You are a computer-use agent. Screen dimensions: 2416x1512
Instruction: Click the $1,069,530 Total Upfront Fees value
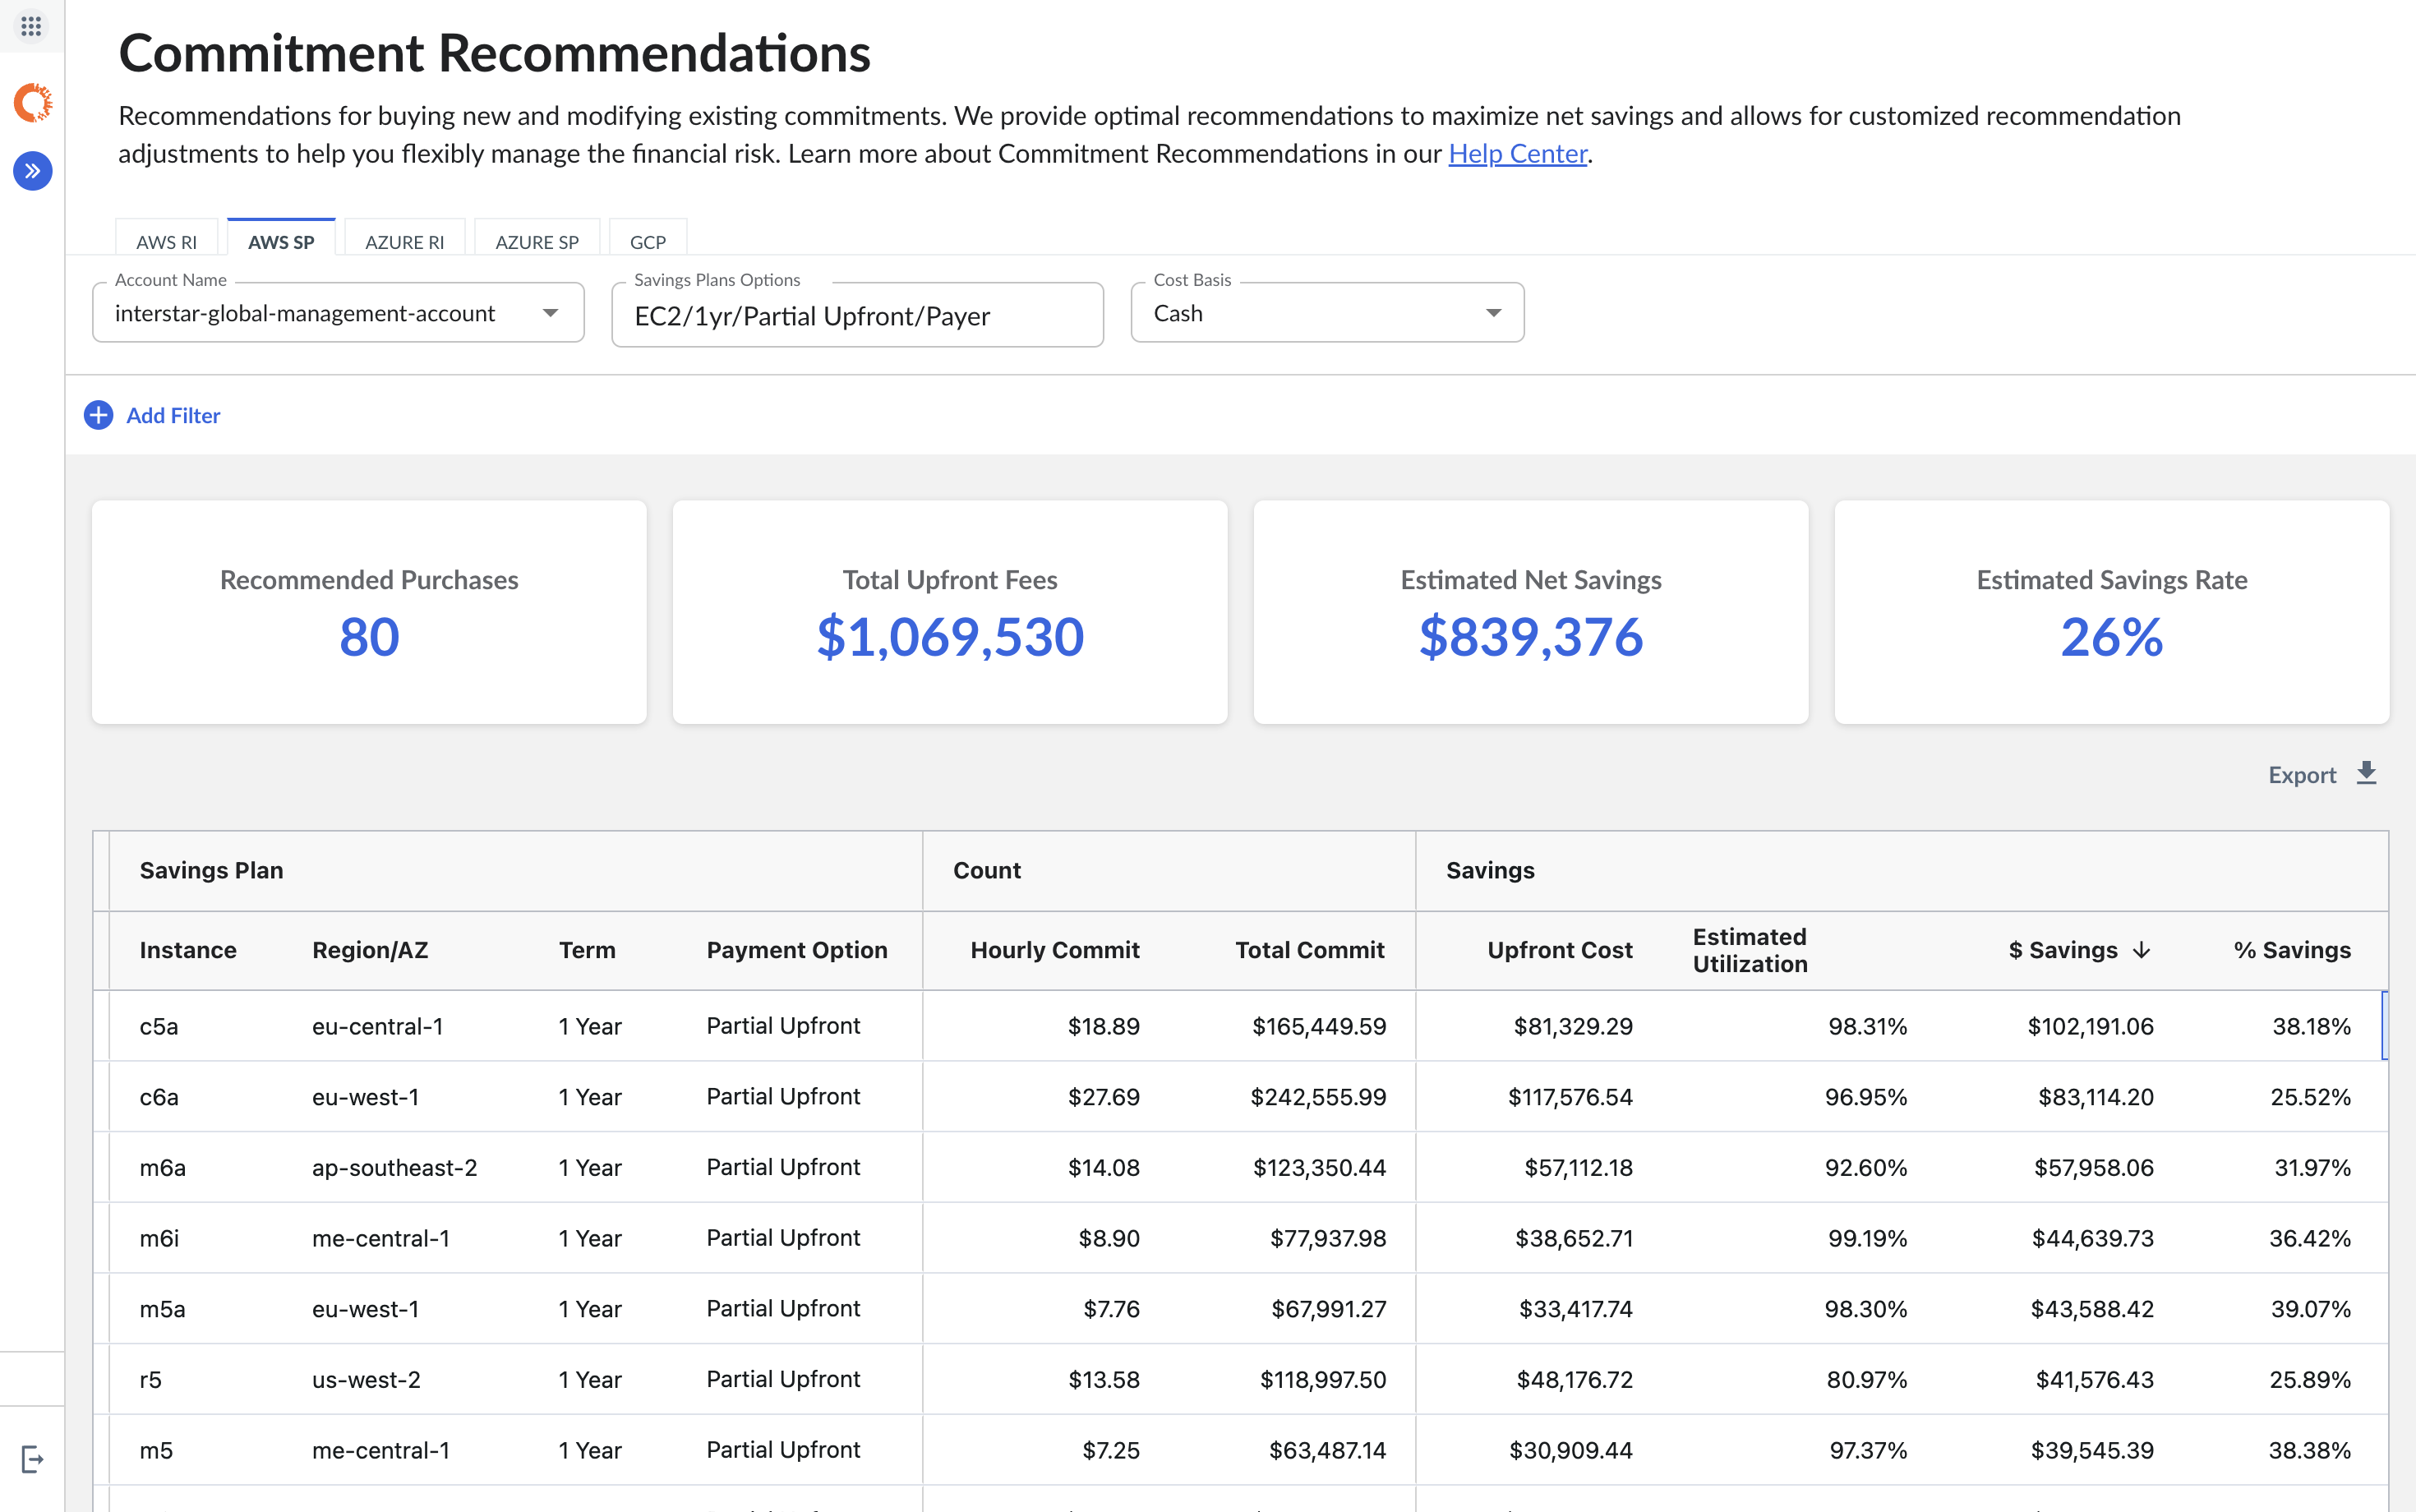point(950,637)
